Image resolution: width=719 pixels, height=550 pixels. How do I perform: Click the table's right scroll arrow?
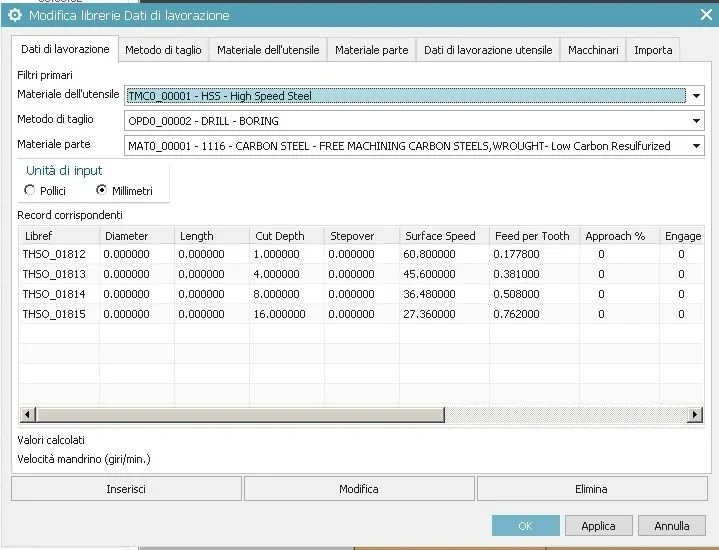695,415
